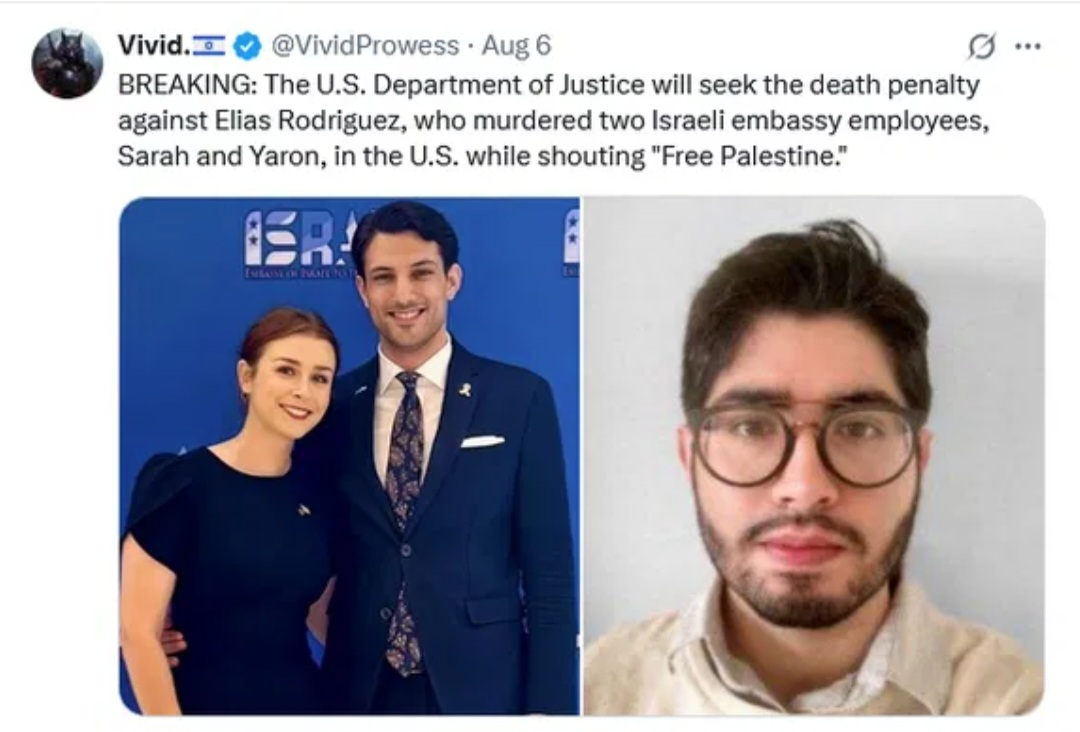The height and width of the screenshot is (732, 1080).
Task: Open the @VividProwess handle link
Action: point(365,45)
